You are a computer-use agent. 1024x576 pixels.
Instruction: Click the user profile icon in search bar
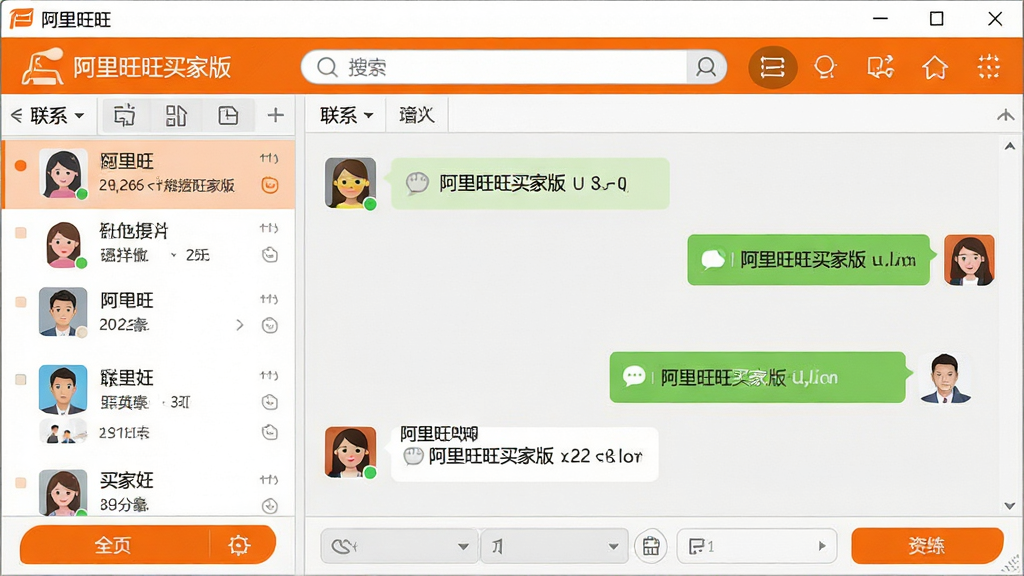point(706,67)
